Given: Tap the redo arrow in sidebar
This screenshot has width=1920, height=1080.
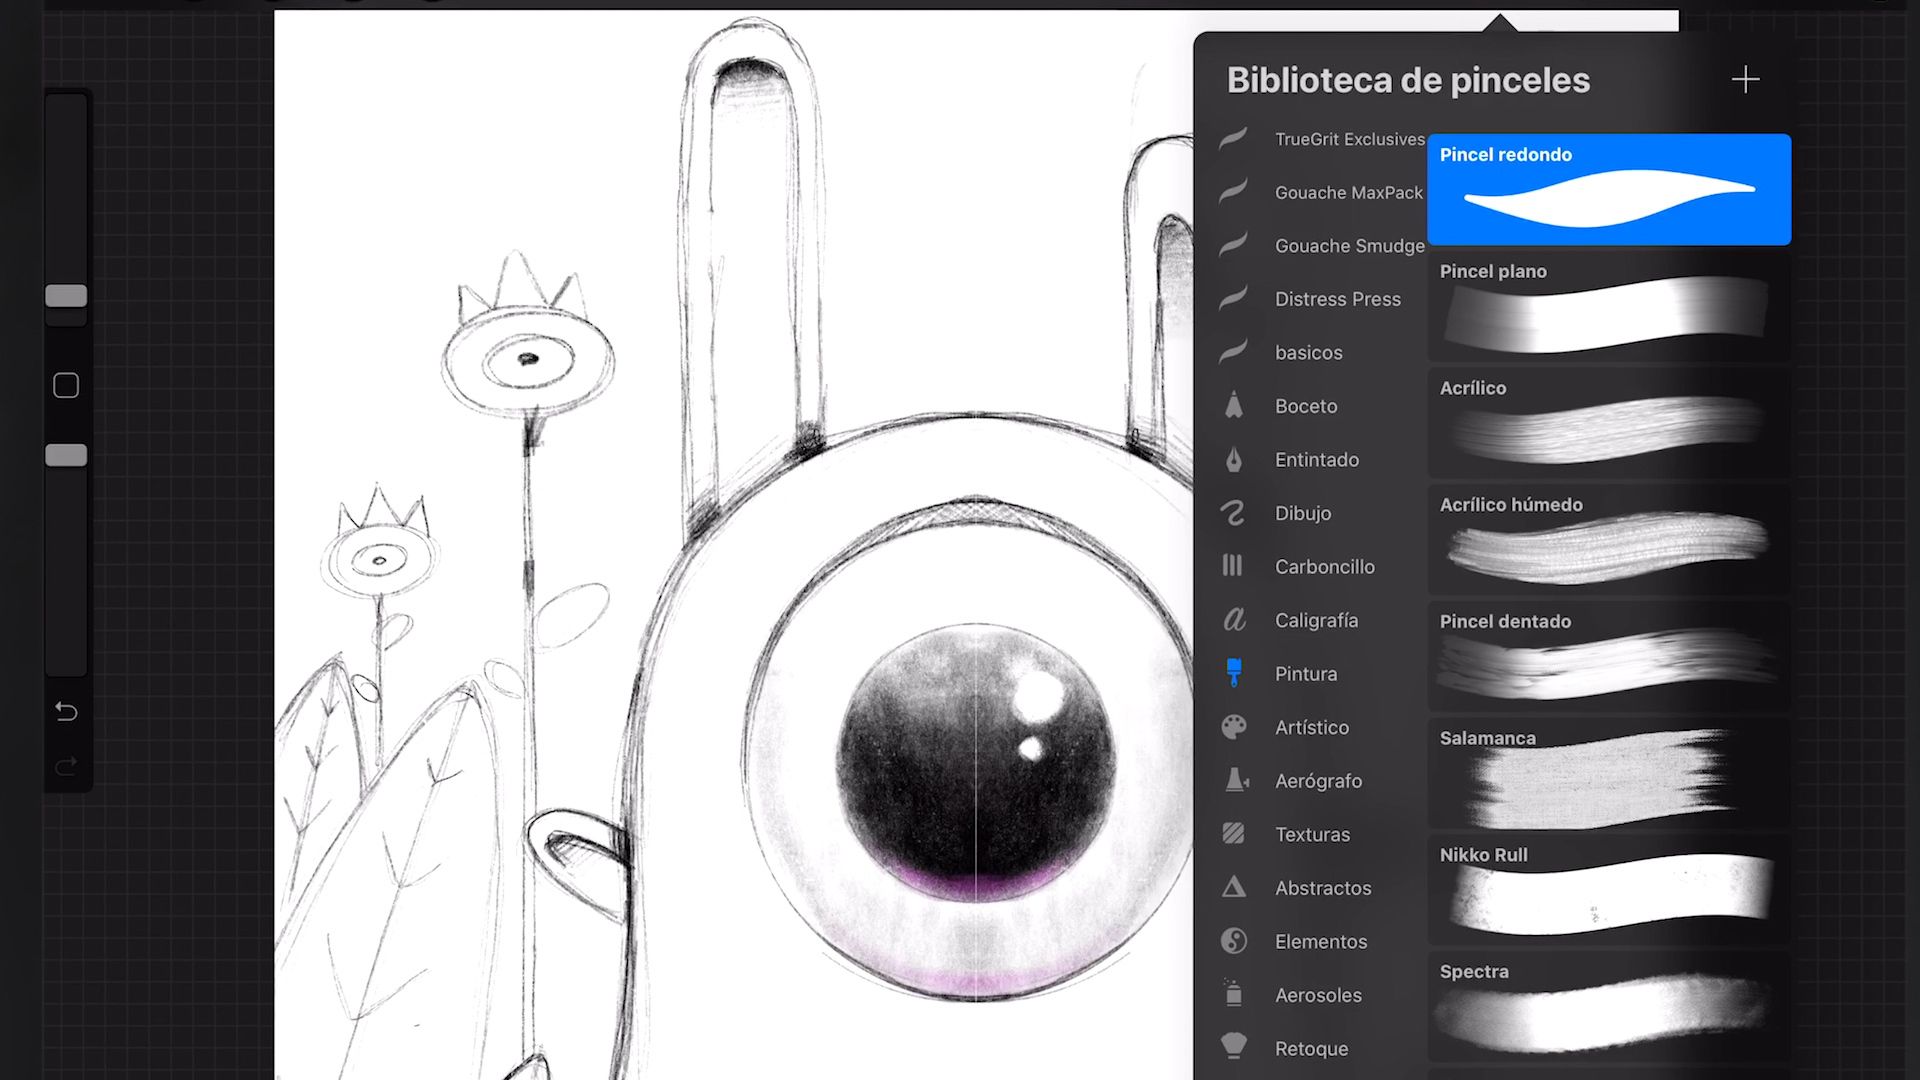Looking at the screenshot, I should 66,767.
